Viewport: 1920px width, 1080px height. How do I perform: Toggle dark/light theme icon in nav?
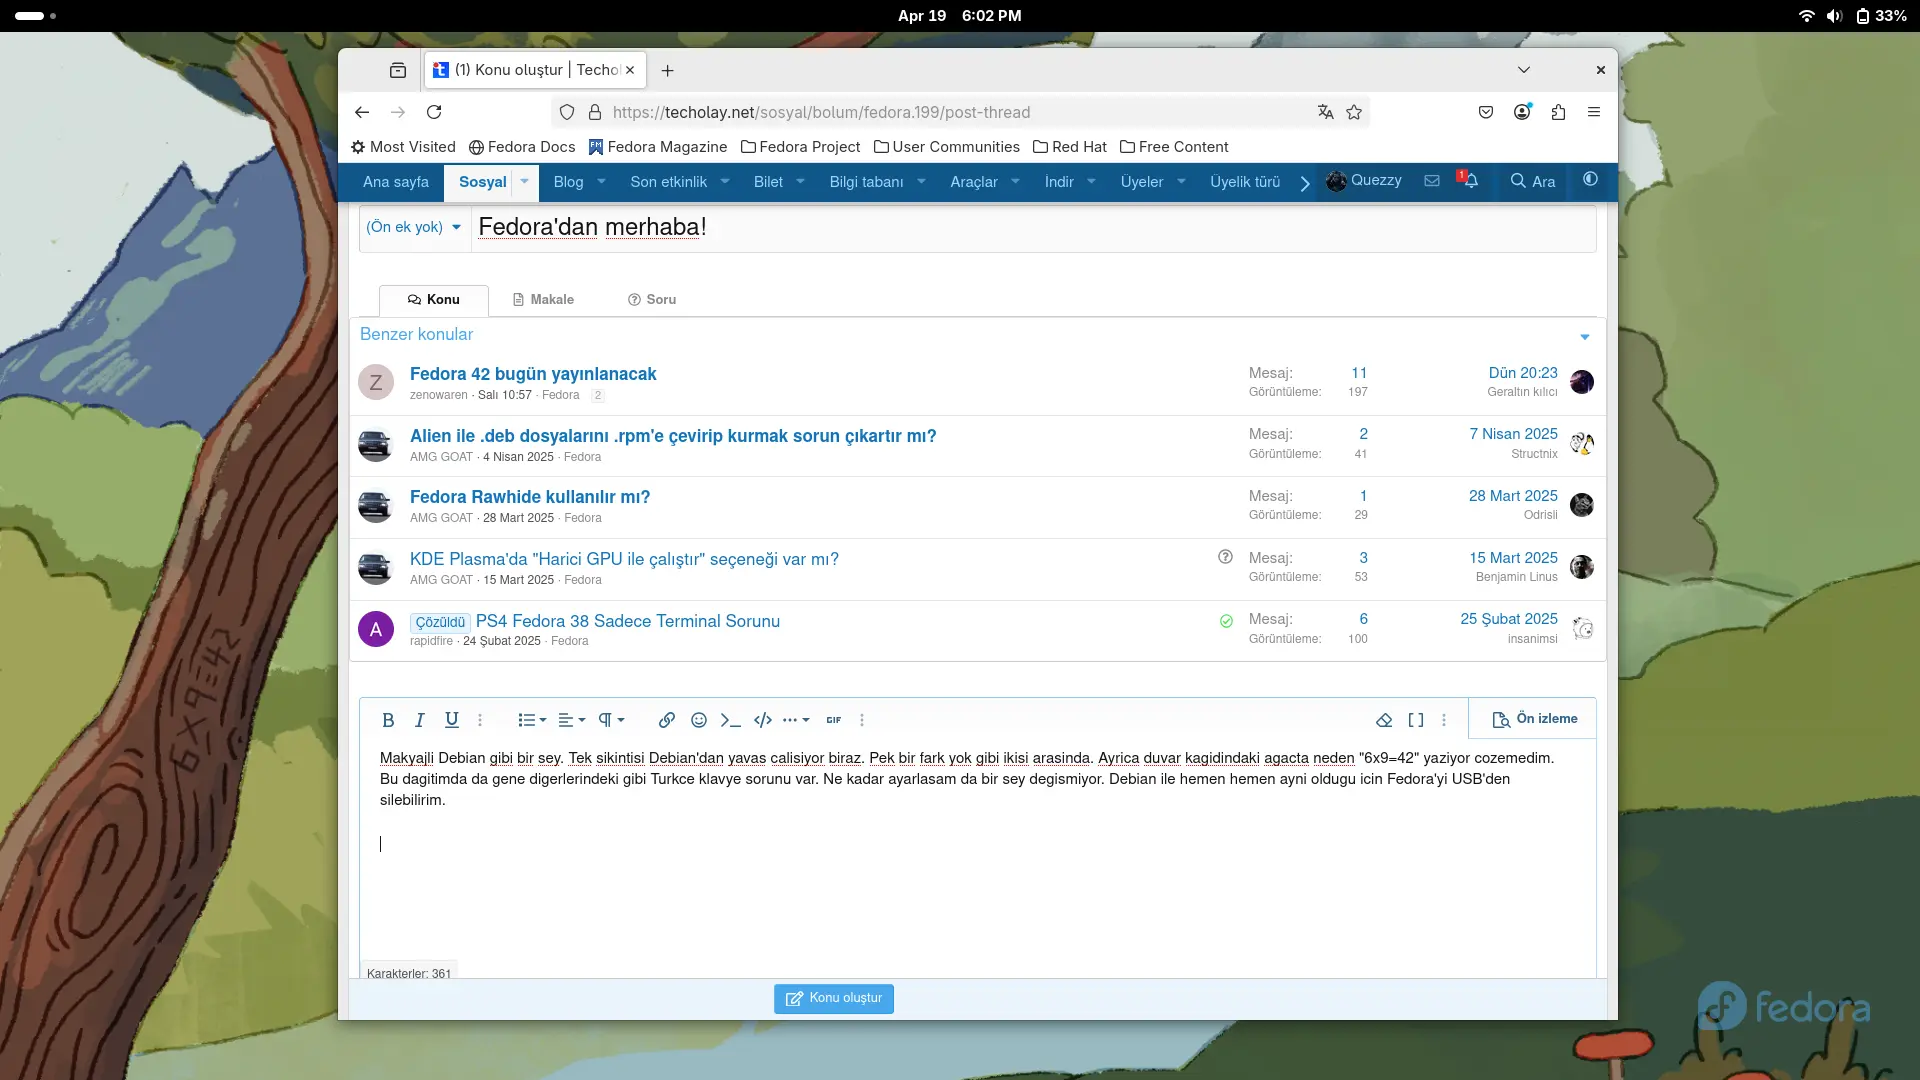tap(1590, 180)
